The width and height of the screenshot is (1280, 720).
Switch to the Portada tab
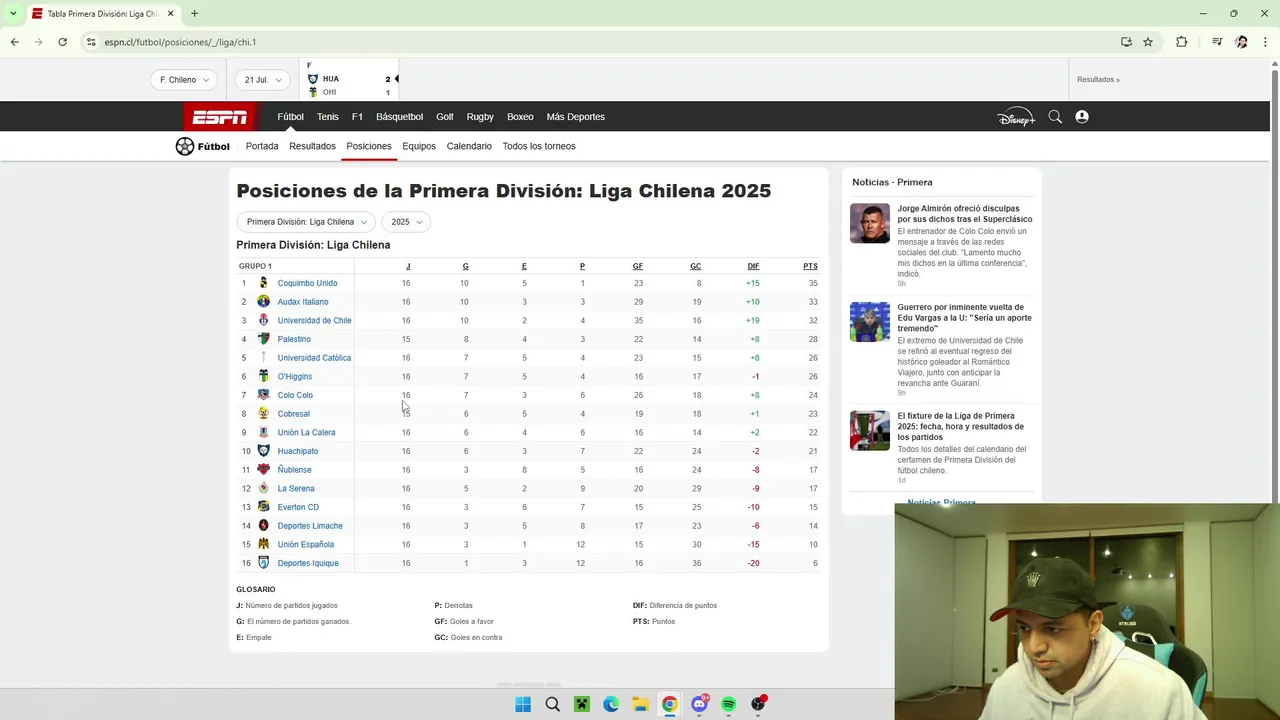[262, 146]
